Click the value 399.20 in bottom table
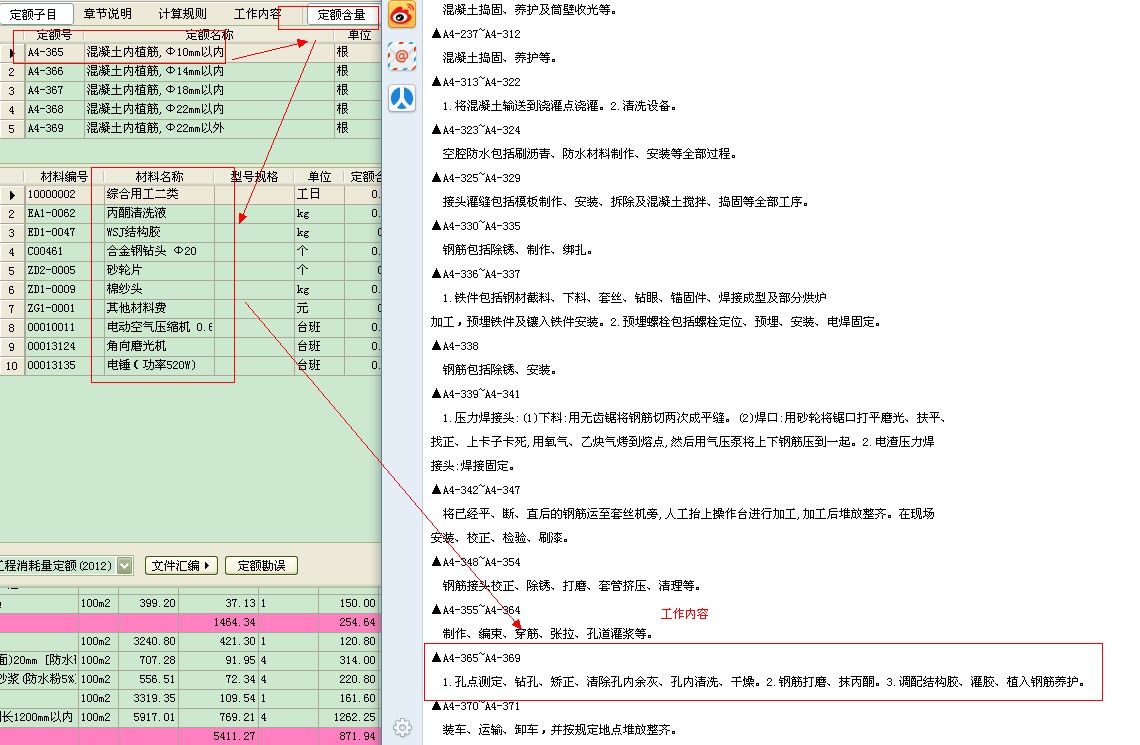Viewport: 1140px width, 745px height. pyautogui.click(x=157, y=603)
